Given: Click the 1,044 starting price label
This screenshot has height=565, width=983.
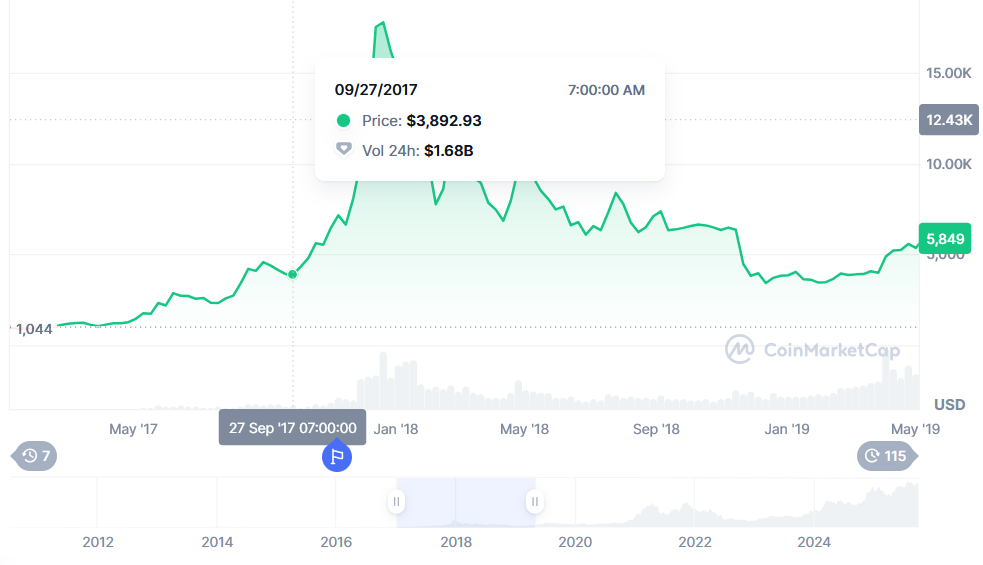Looking at the screenshot, I should 33,328.
